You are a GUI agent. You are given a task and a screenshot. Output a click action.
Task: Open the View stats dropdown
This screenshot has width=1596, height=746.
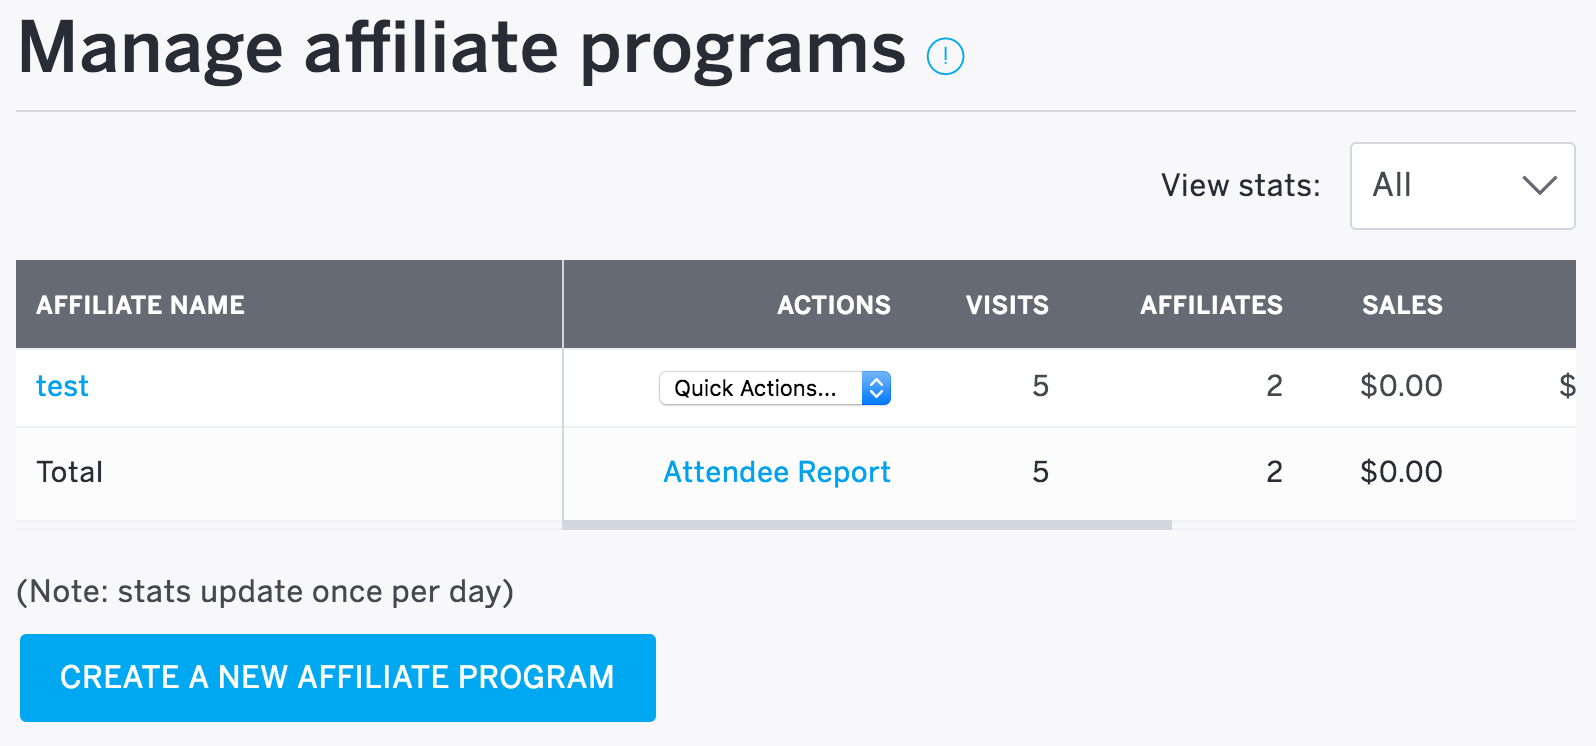[1462, 186]
